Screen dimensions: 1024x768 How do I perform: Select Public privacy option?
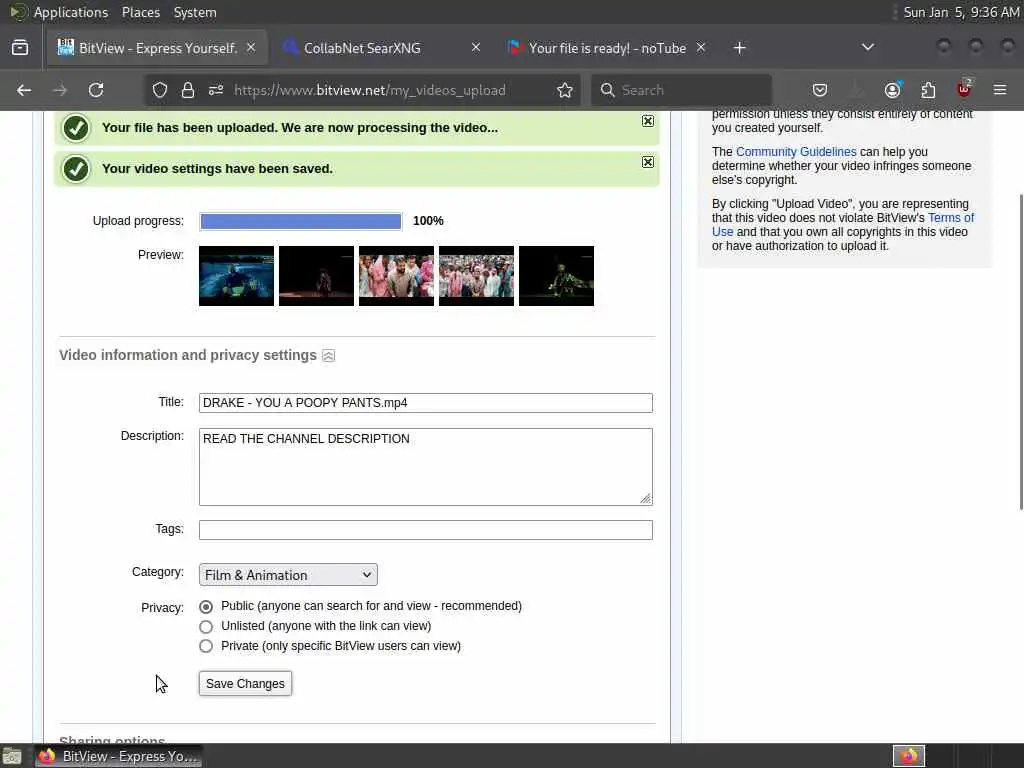(x=206, y=607)
